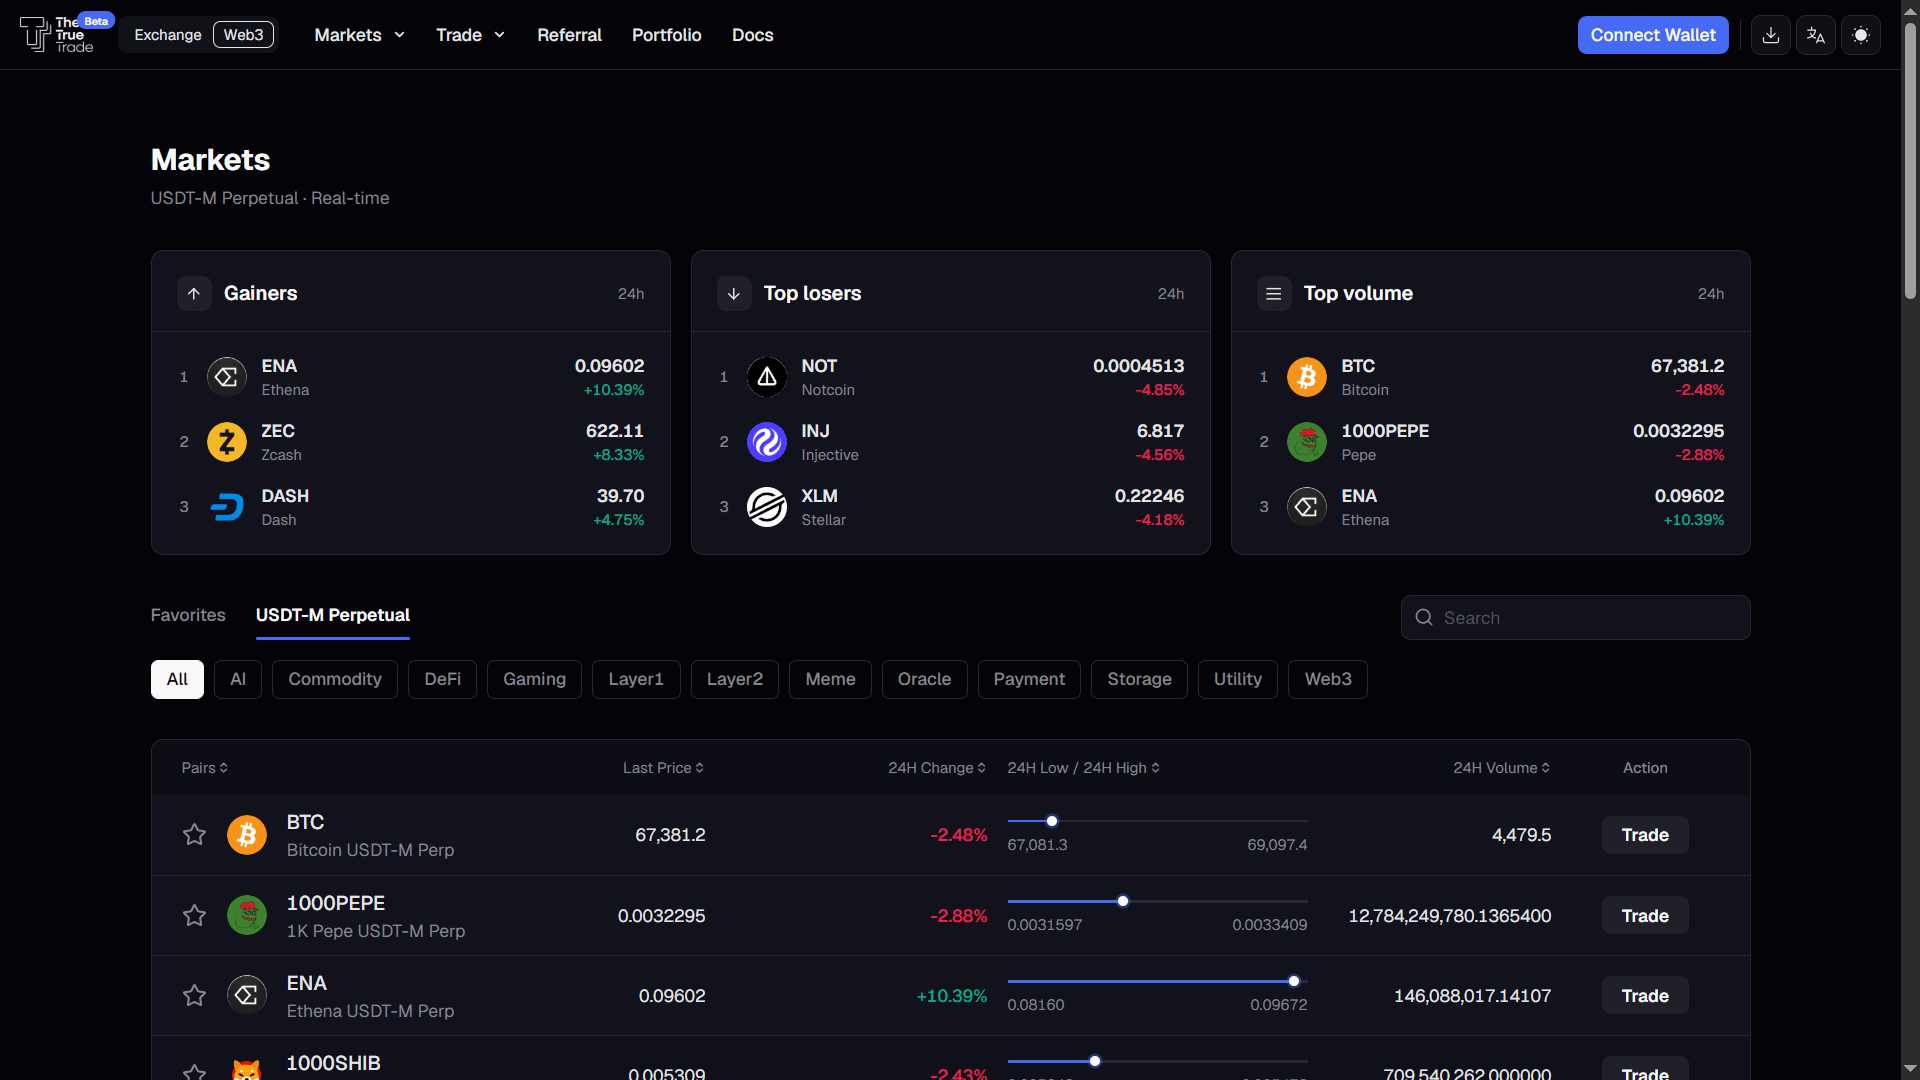This screenshot has width=1920, height=1080.
Task: Filter by DeFi category
Action: [442, 679]
